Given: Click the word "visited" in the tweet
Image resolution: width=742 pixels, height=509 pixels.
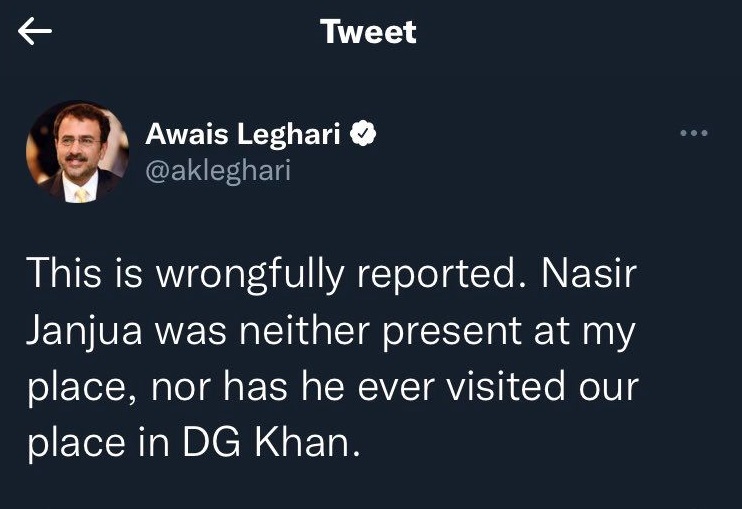Looking at the screenshot, I should (506, 386).
